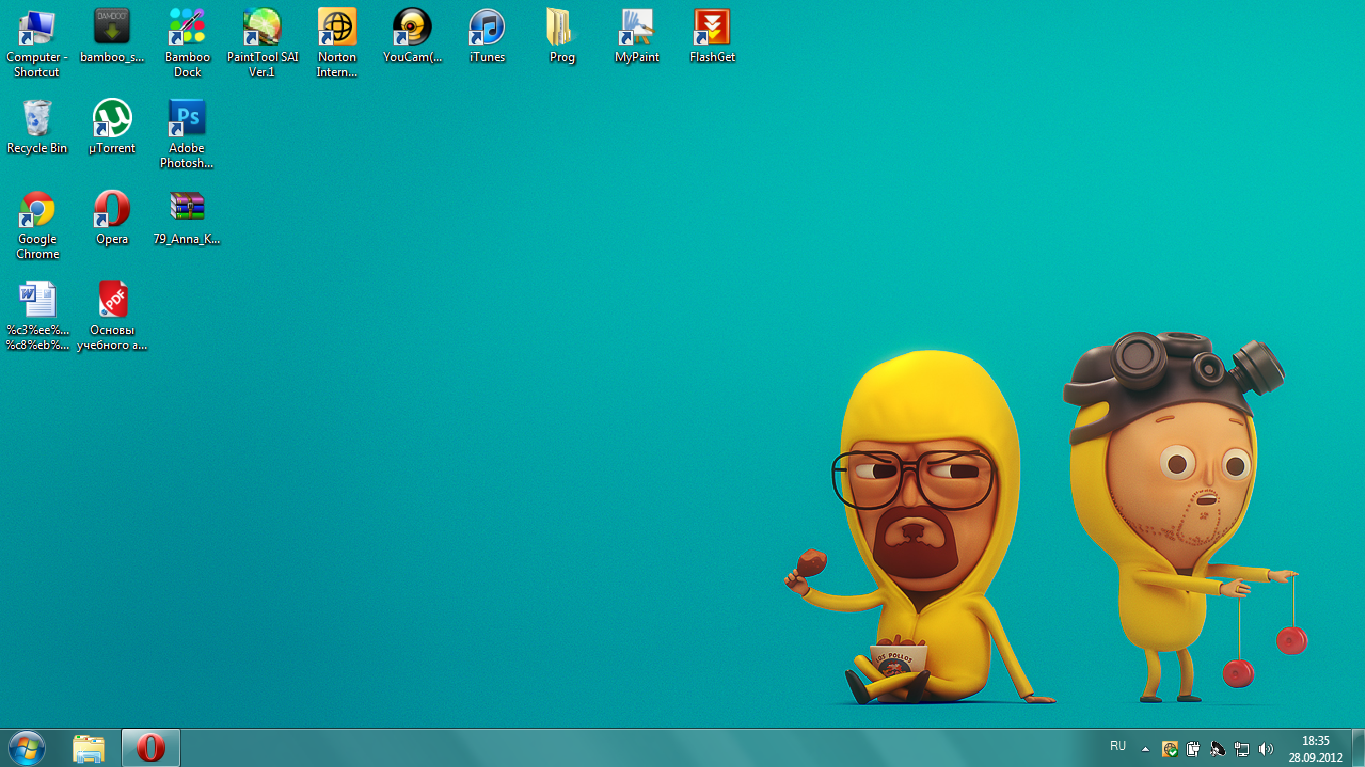The image size is (1365, 767).
Task: Select the PaintTool SAI Ver.1 shortcut
Action: (262, 43)
